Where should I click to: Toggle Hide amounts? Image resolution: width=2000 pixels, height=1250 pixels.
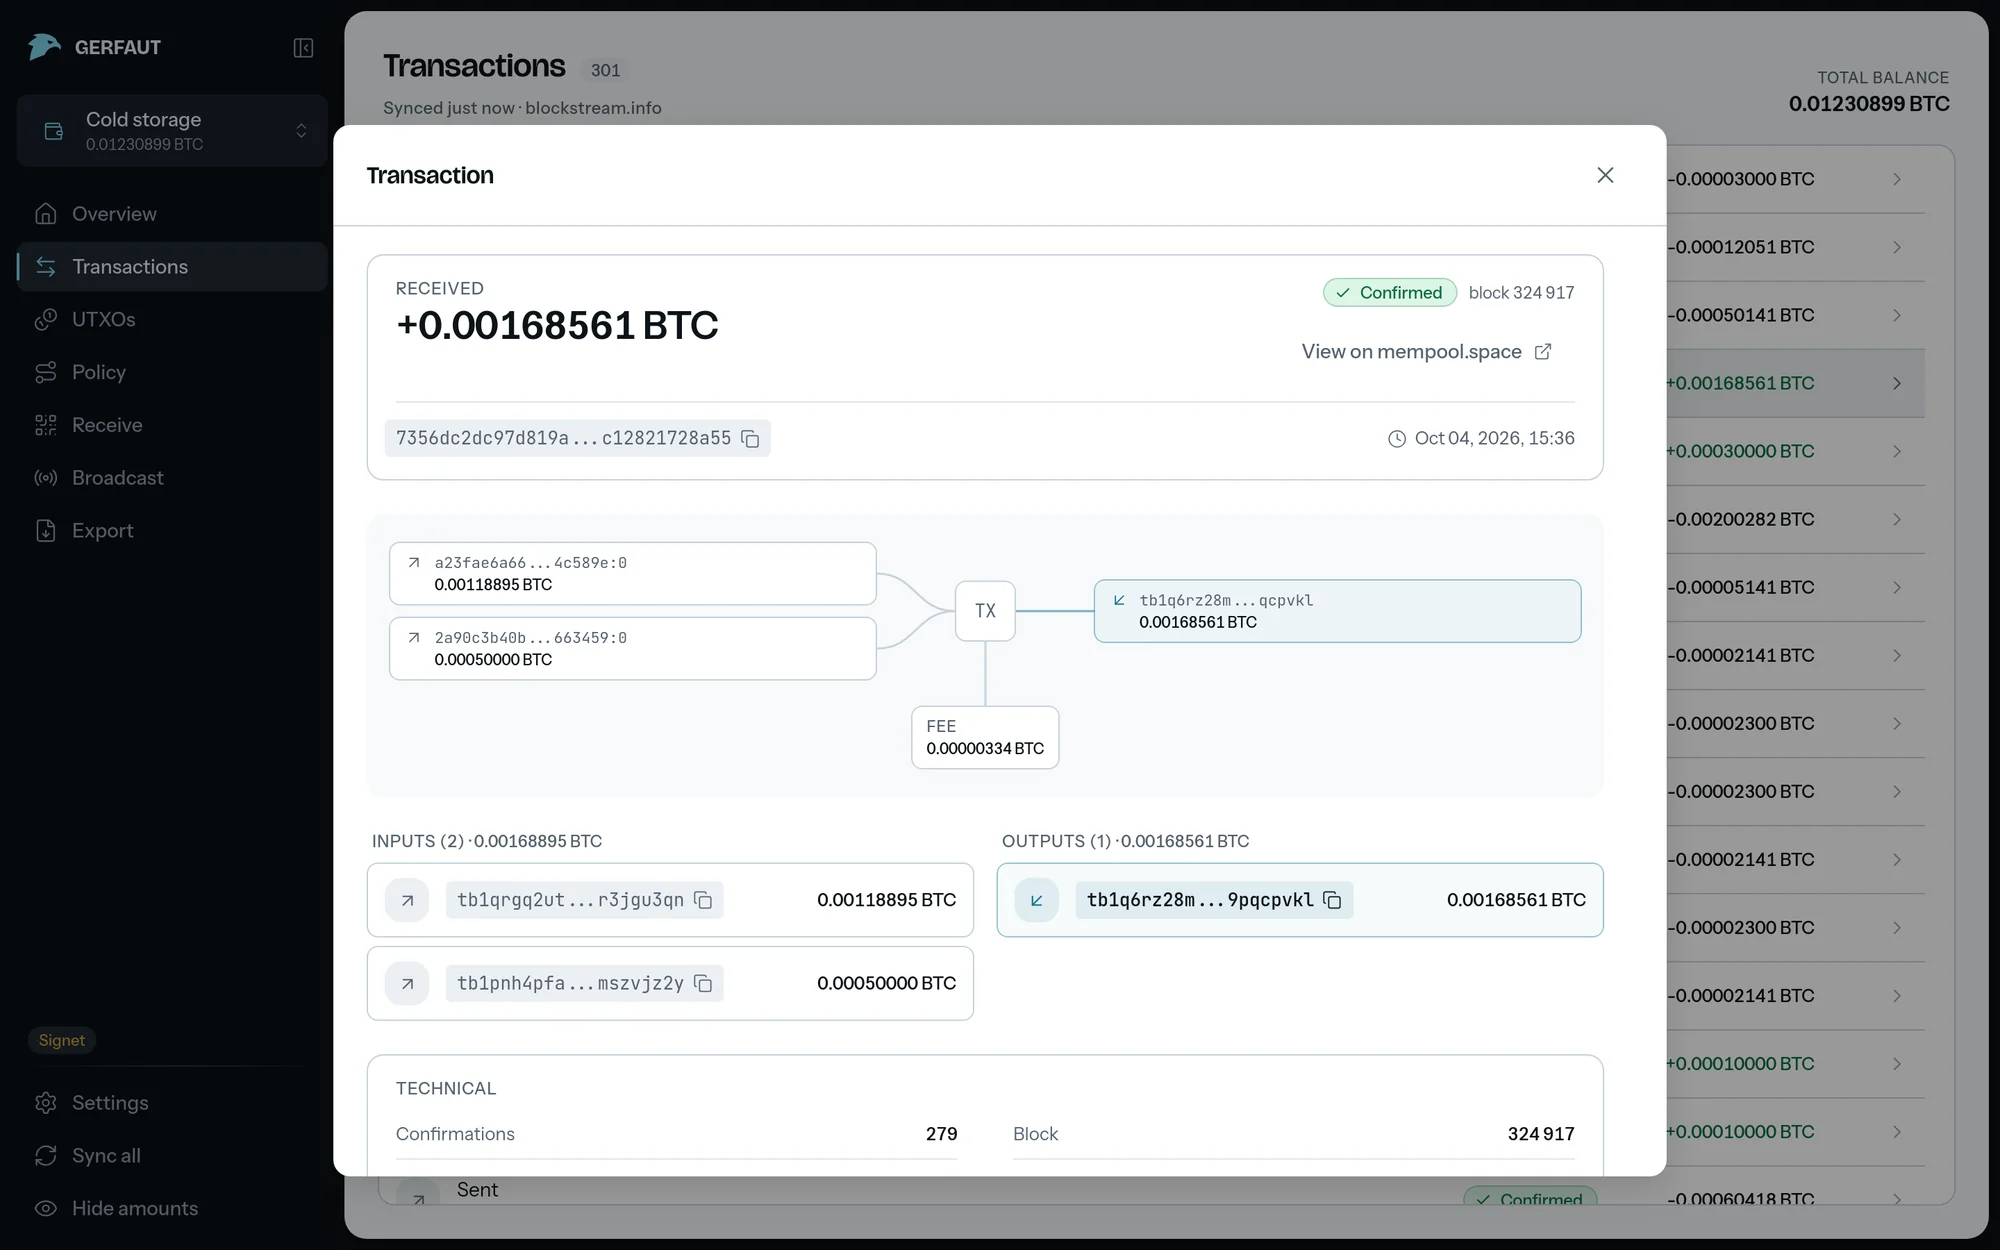click(172, 1208)
